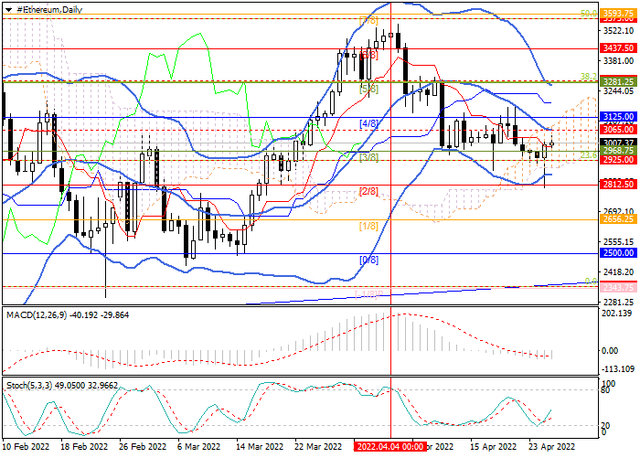Select the 3281.25 green price label
640x457 pixels.
(618, 82)
